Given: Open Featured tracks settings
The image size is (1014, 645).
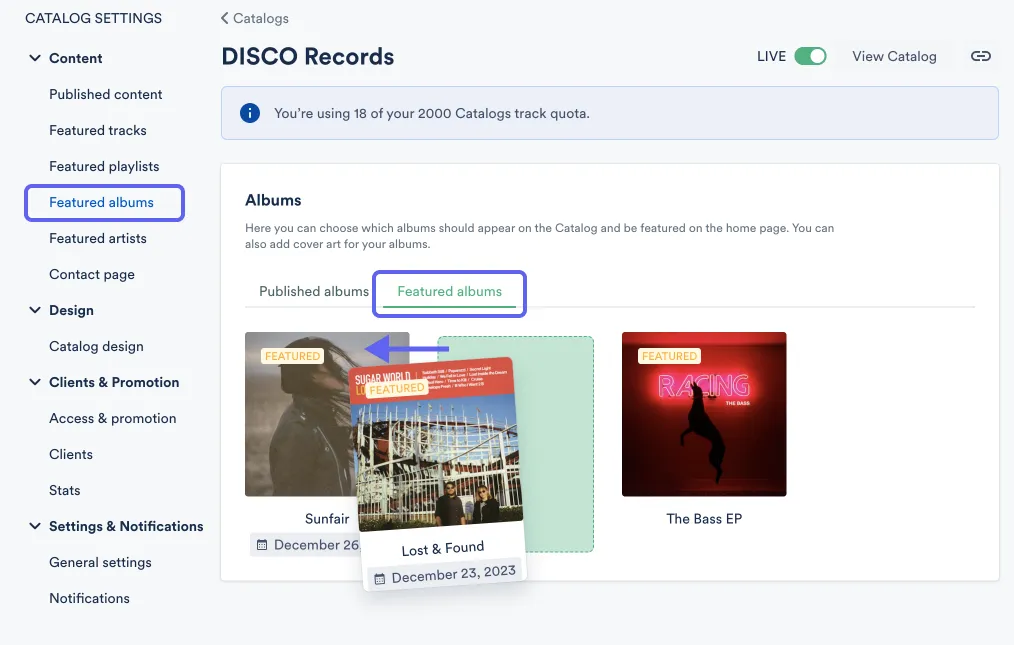Looking at the screenshot, I should pyautogui.click(x=97, y=130).
